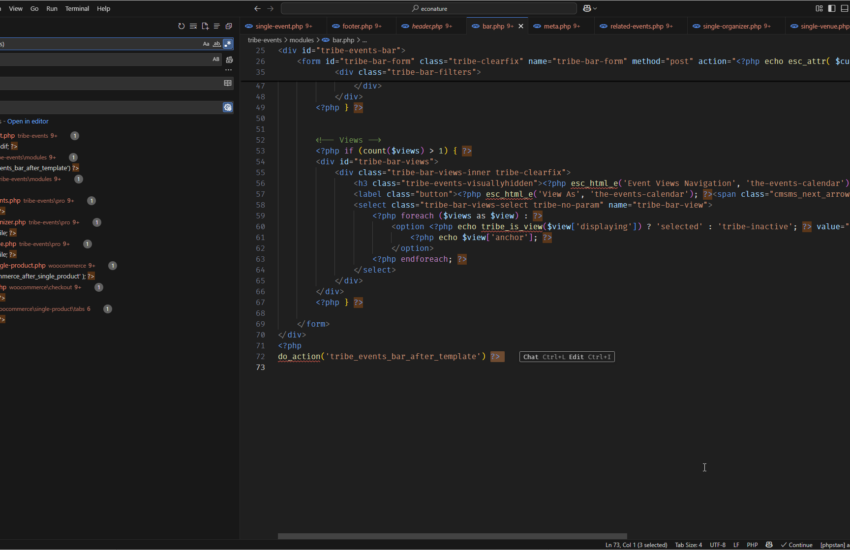
Task: Open the Go menu
Action: [34, 9]
